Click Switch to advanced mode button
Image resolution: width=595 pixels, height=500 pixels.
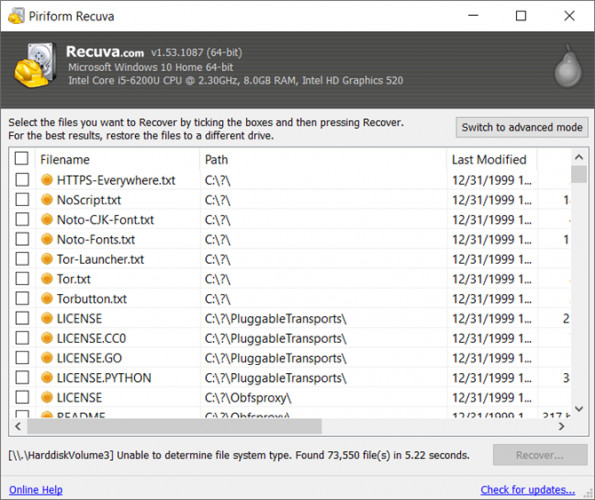click(x=522, y=127)
